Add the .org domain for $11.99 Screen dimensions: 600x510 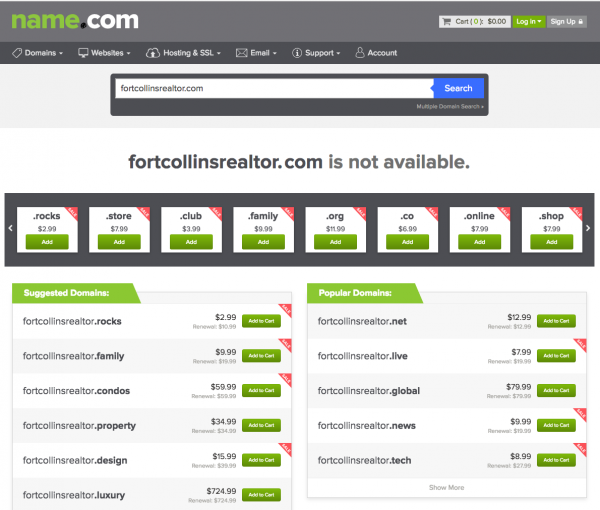point(336,242)
